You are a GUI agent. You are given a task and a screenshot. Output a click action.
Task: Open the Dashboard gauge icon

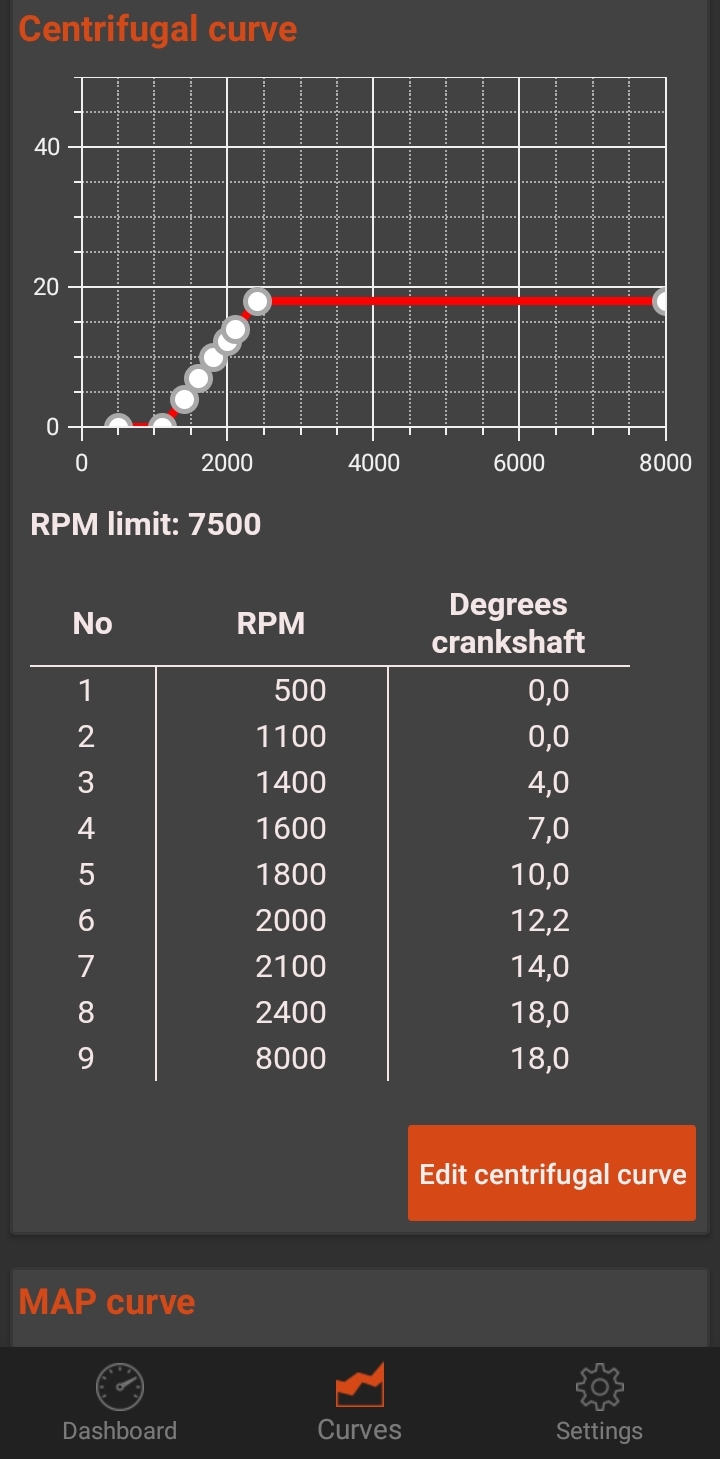click(120, 1387)
